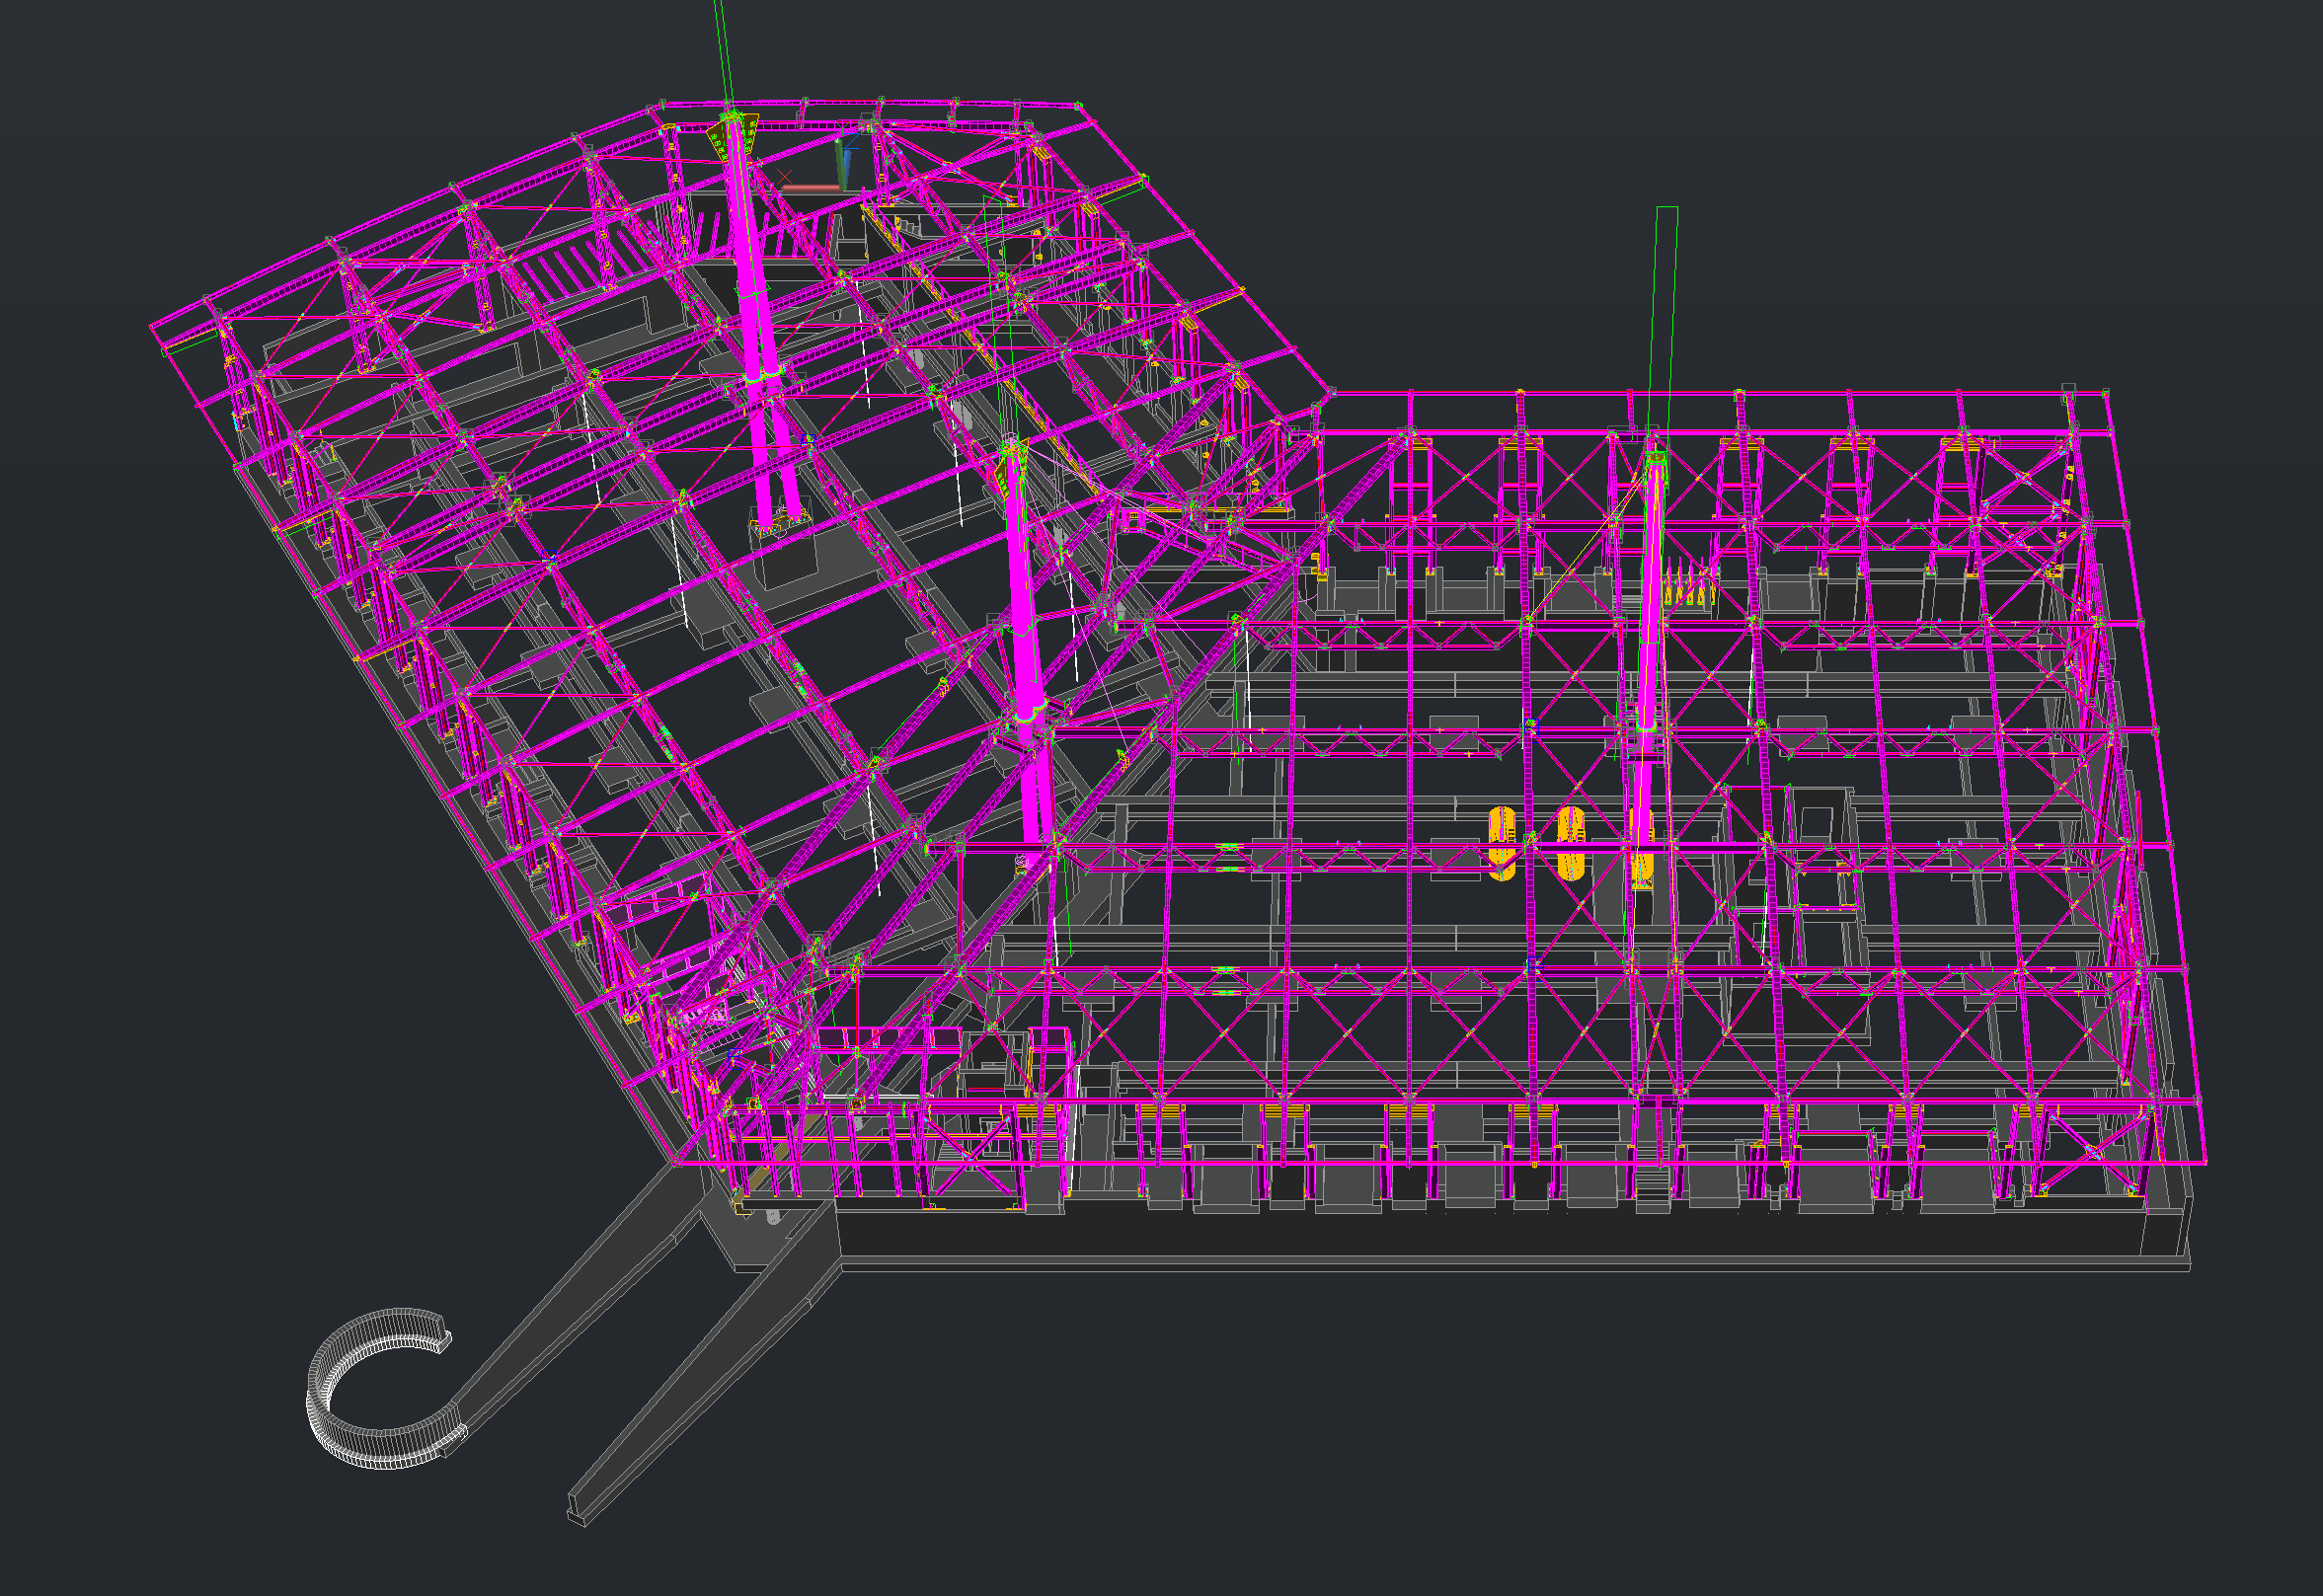Viewport: 2323px width, 1596px height.
Task: Click the green Y axis of the UCS icon
Action: pyautogui.click(x=840, y=165)
